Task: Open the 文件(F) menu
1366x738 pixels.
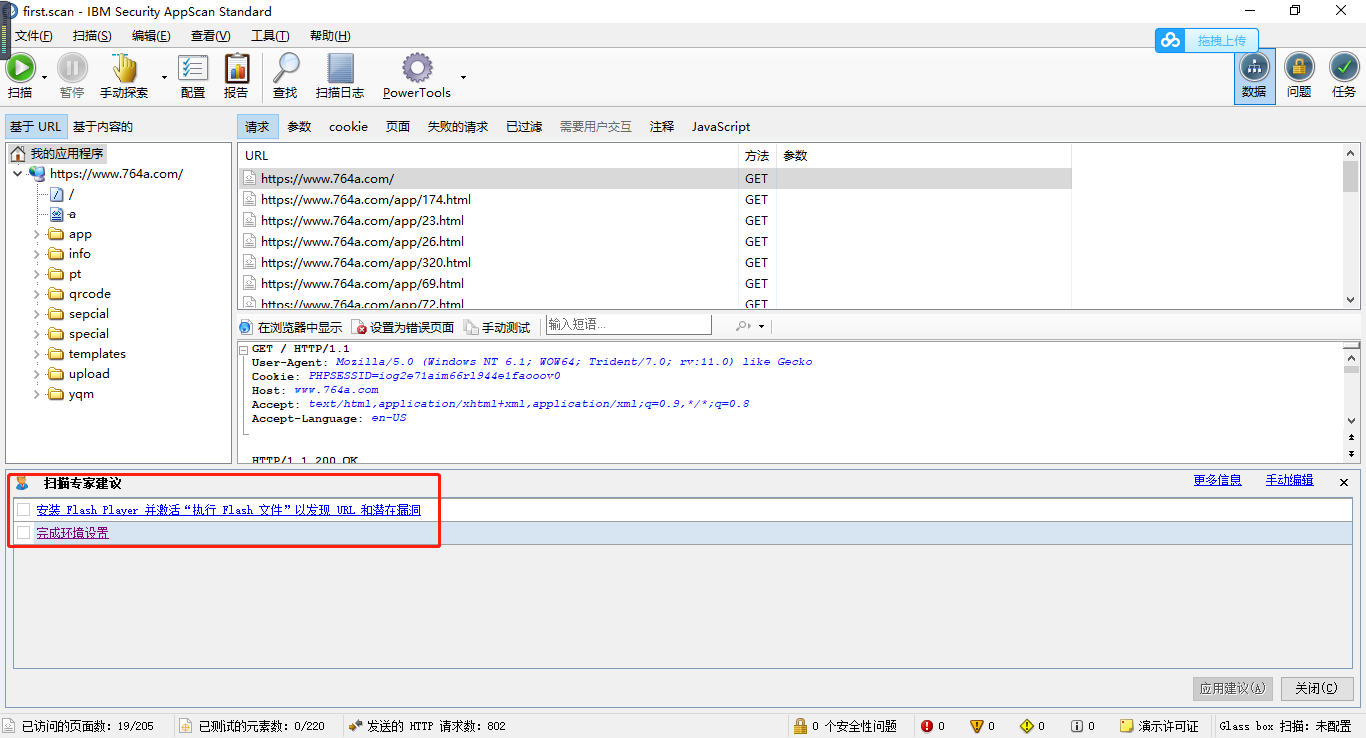Action: [33, 35]
